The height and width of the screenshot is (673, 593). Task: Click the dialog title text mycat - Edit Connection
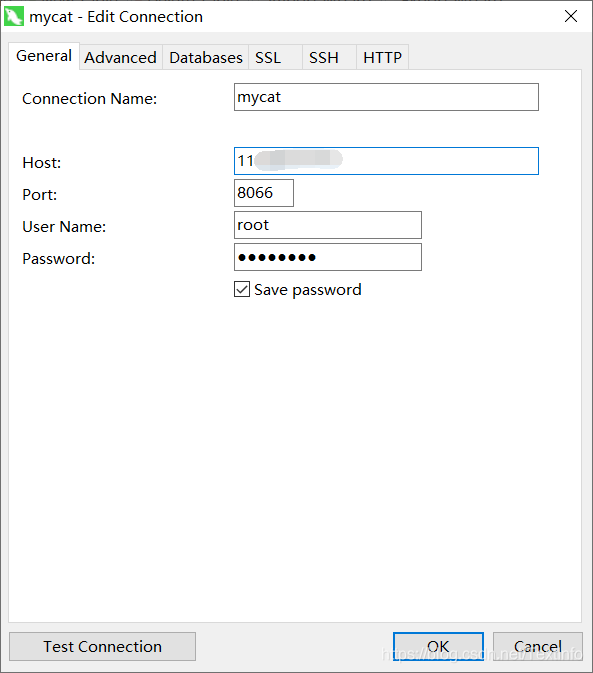click(x=116, y=17)
